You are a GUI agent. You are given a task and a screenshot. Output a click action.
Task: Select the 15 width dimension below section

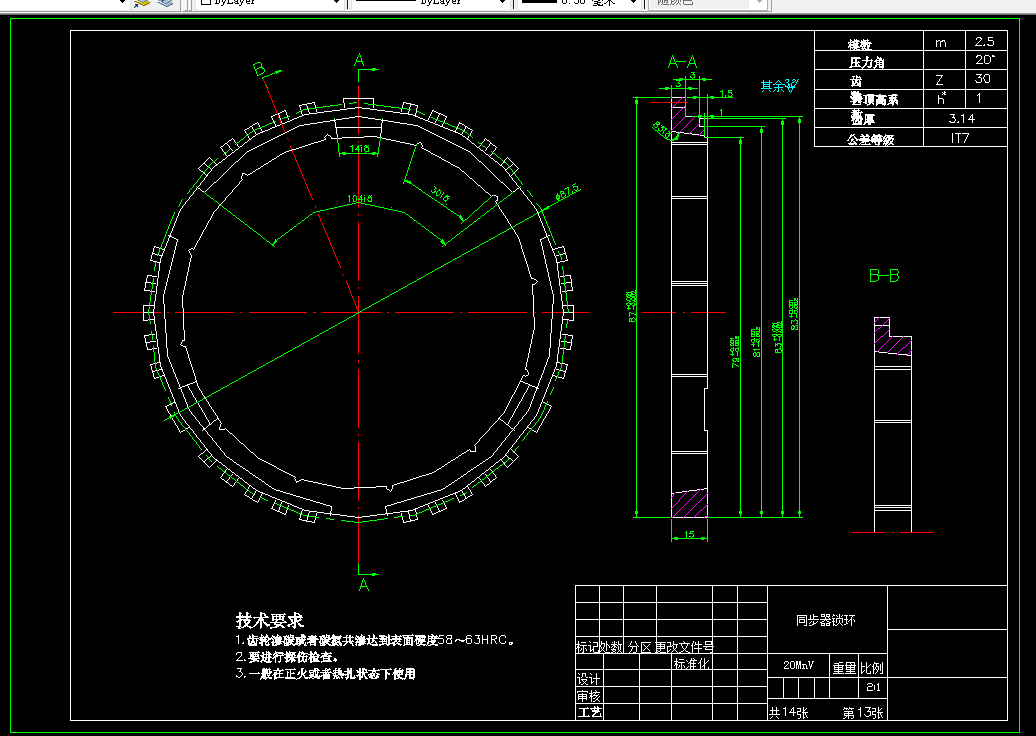(689, 534)
